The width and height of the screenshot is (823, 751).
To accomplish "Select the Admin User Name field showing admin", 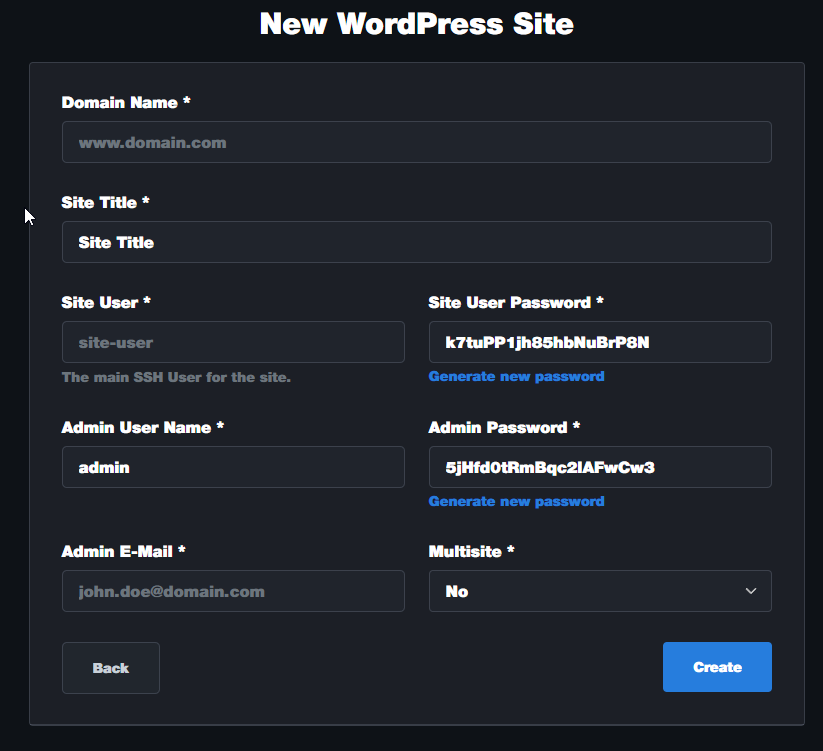I will tap(233, 467).
